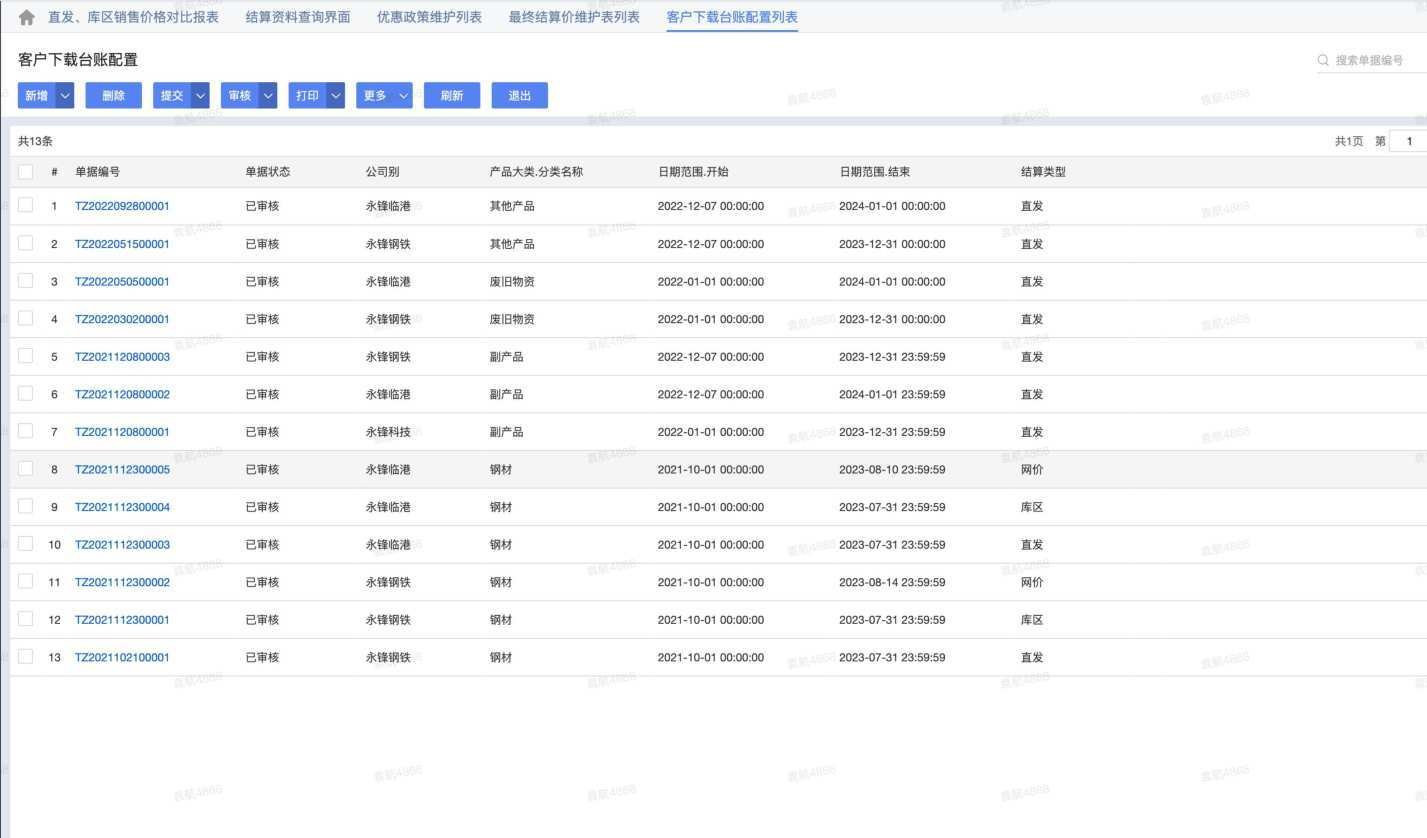Click the 打印 button

[x=308, y=96]
